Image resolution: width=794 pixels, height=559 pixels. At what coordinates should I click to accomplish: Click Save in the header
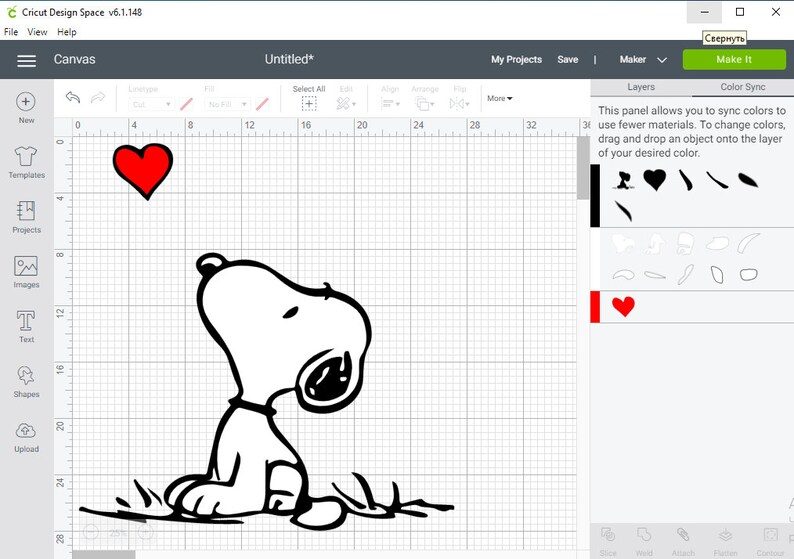coord(568,60)
